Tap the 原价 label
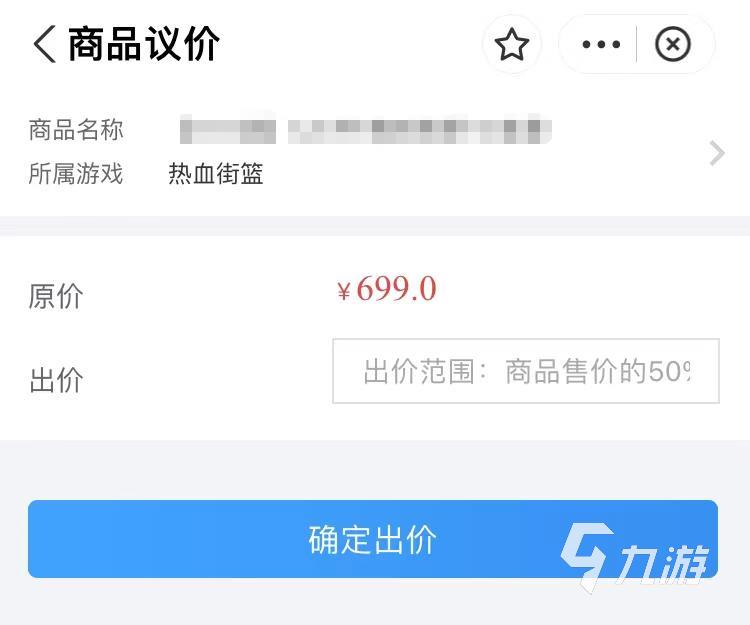Viewport: 750px width, 625px height. click(56, 296)
